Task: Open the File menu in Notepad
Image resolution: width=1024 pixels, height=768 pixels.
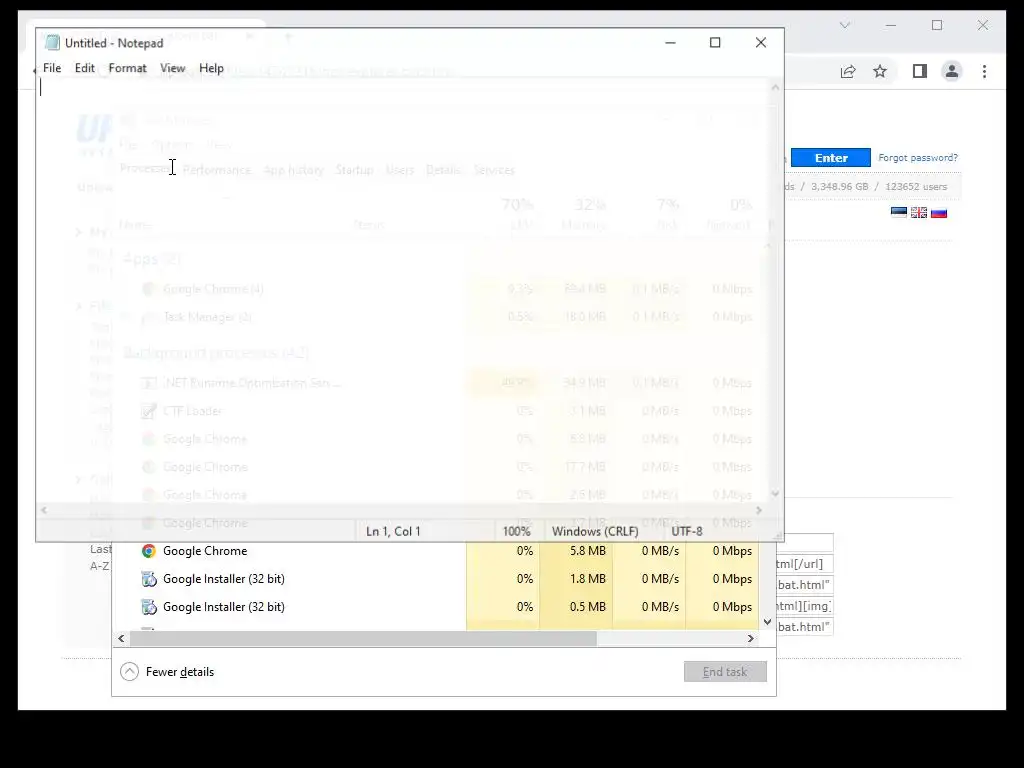Action: pos(52,68)
